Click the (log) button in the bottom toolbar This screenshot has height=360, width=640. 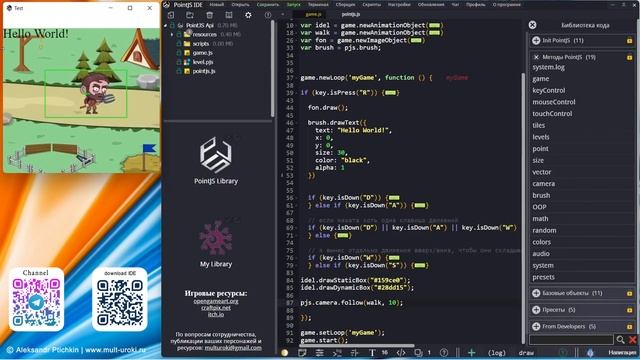[x=497, y=353]
